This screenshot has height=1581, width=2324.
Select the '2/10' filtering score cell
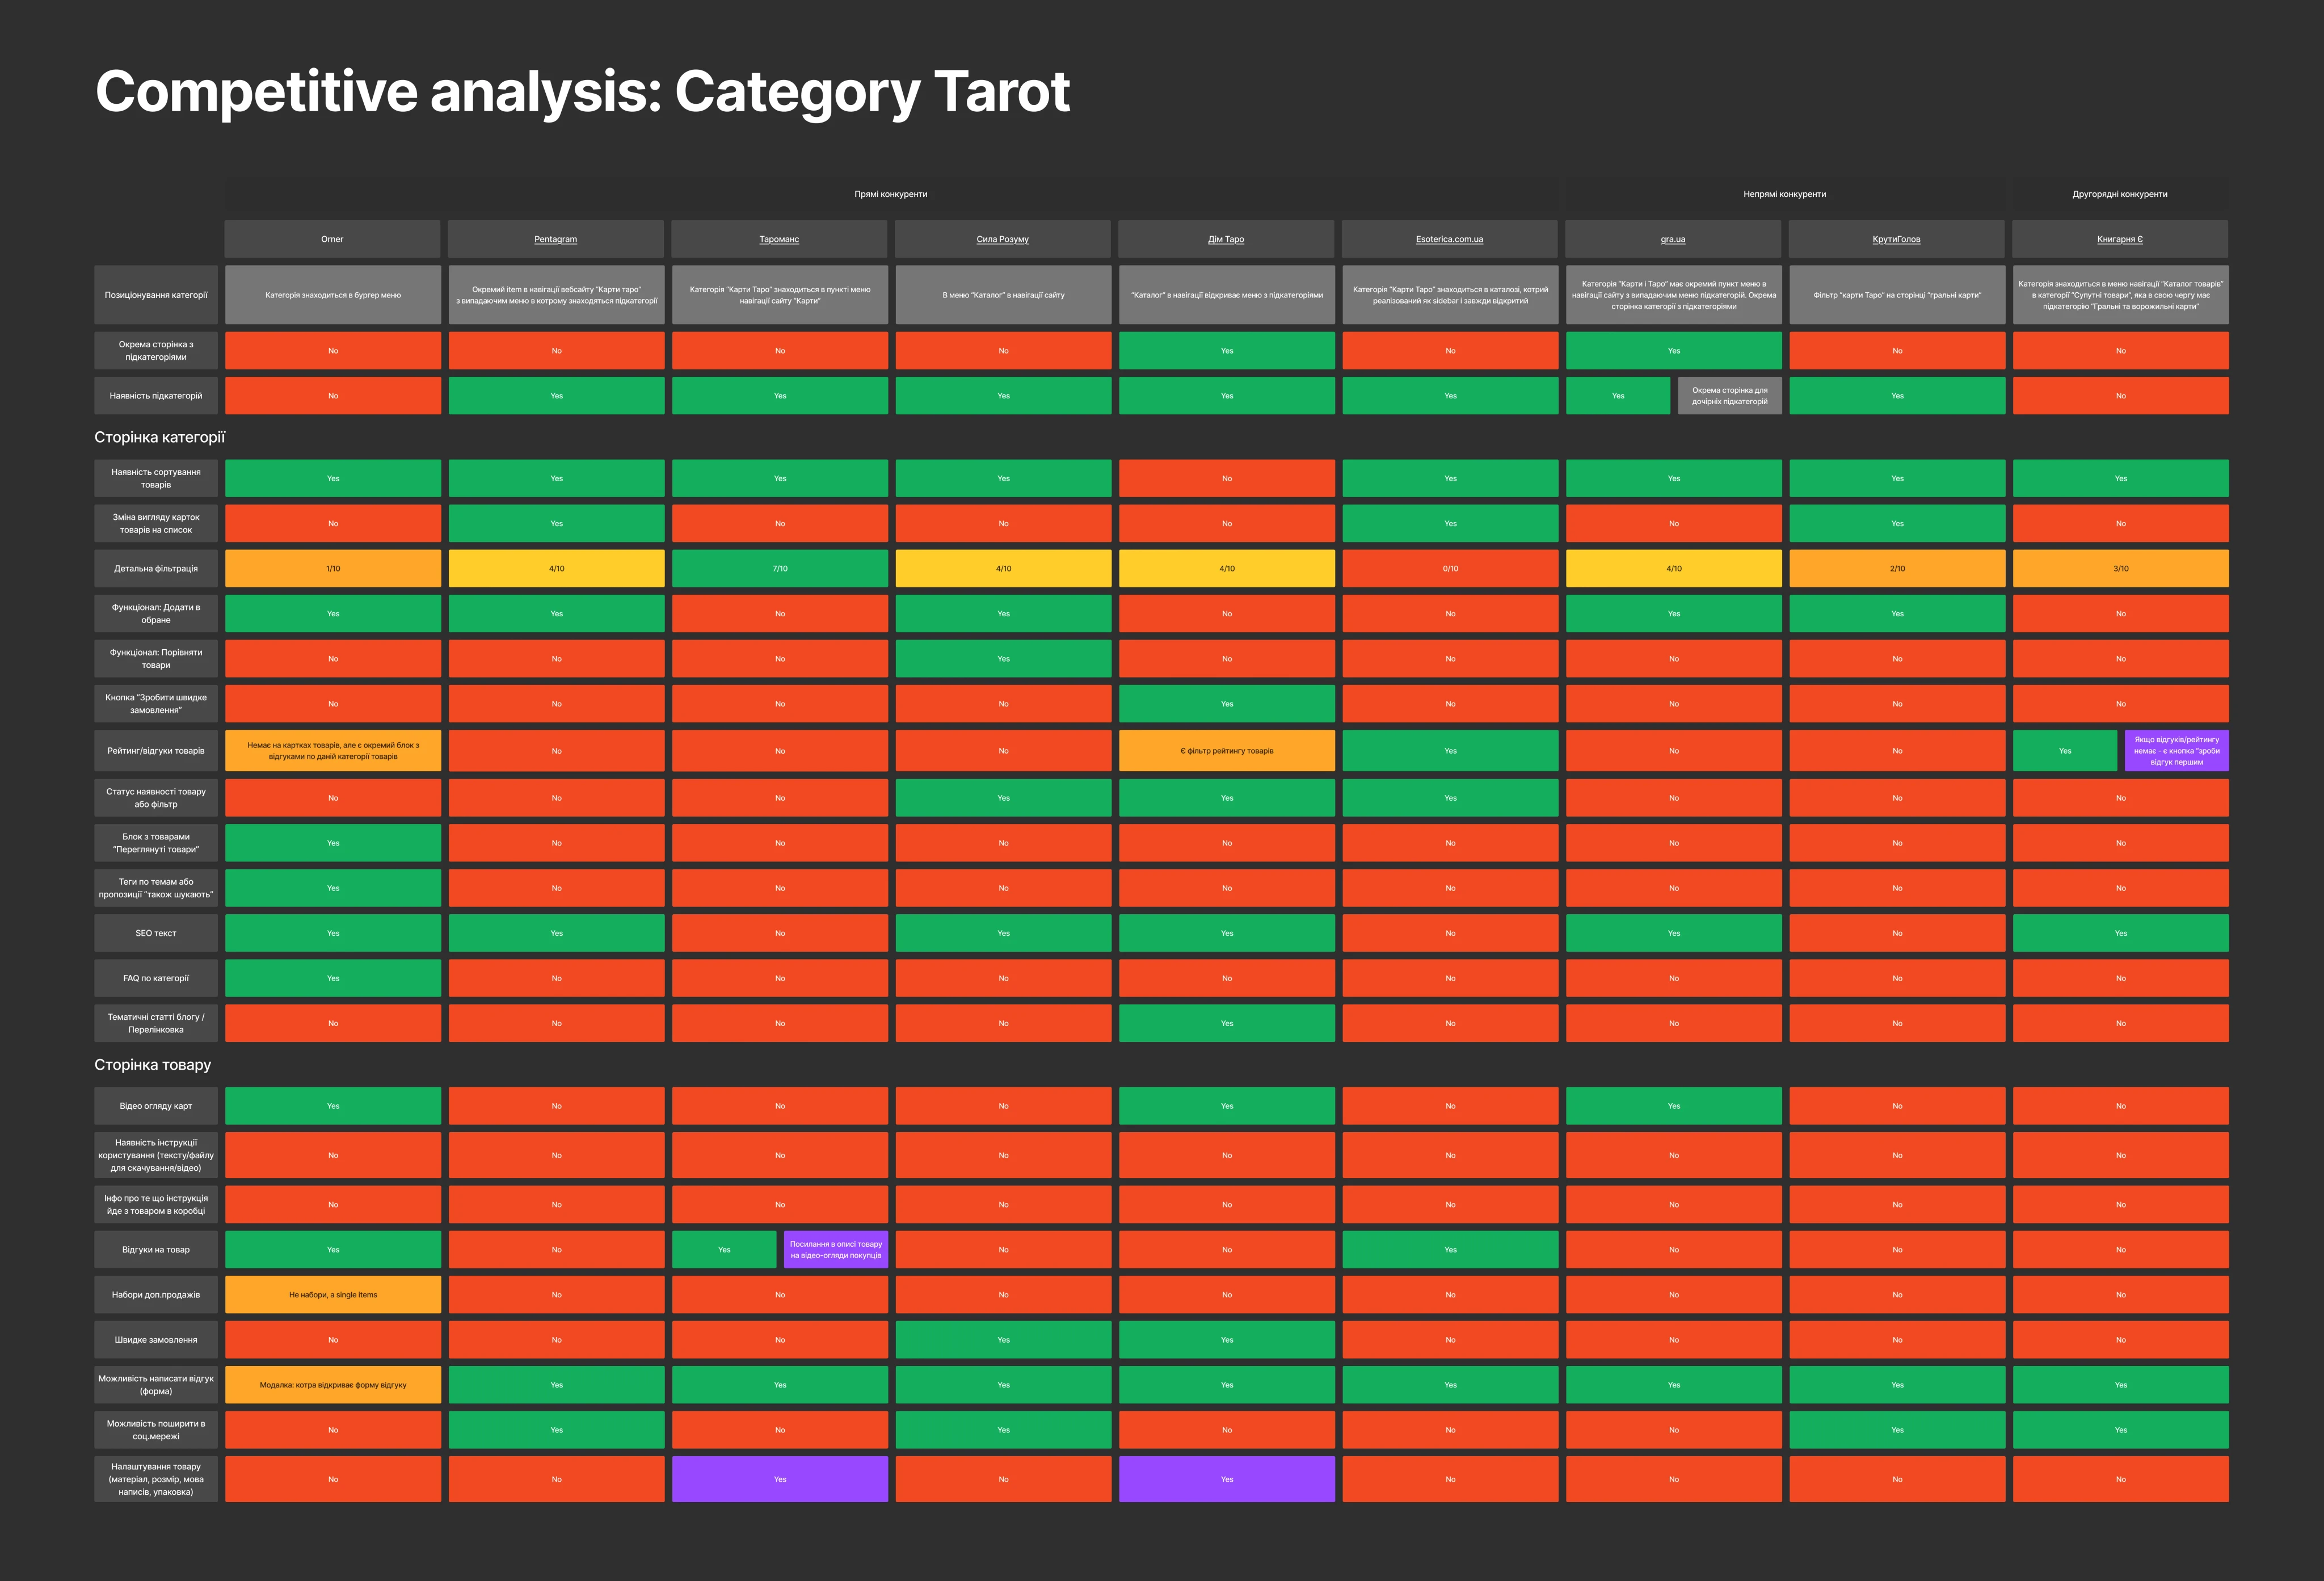(x=1897, y=568)
